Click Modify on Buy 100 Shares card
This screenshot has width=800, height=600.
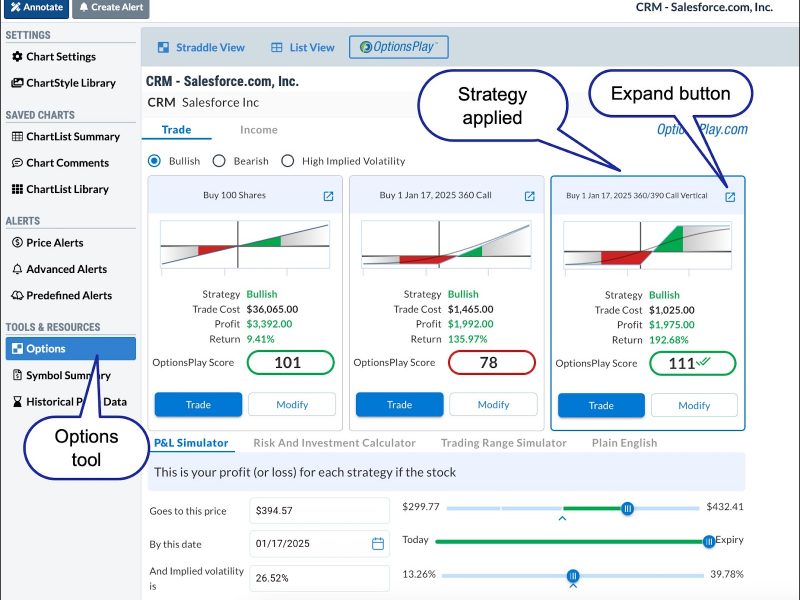[292, 405]
